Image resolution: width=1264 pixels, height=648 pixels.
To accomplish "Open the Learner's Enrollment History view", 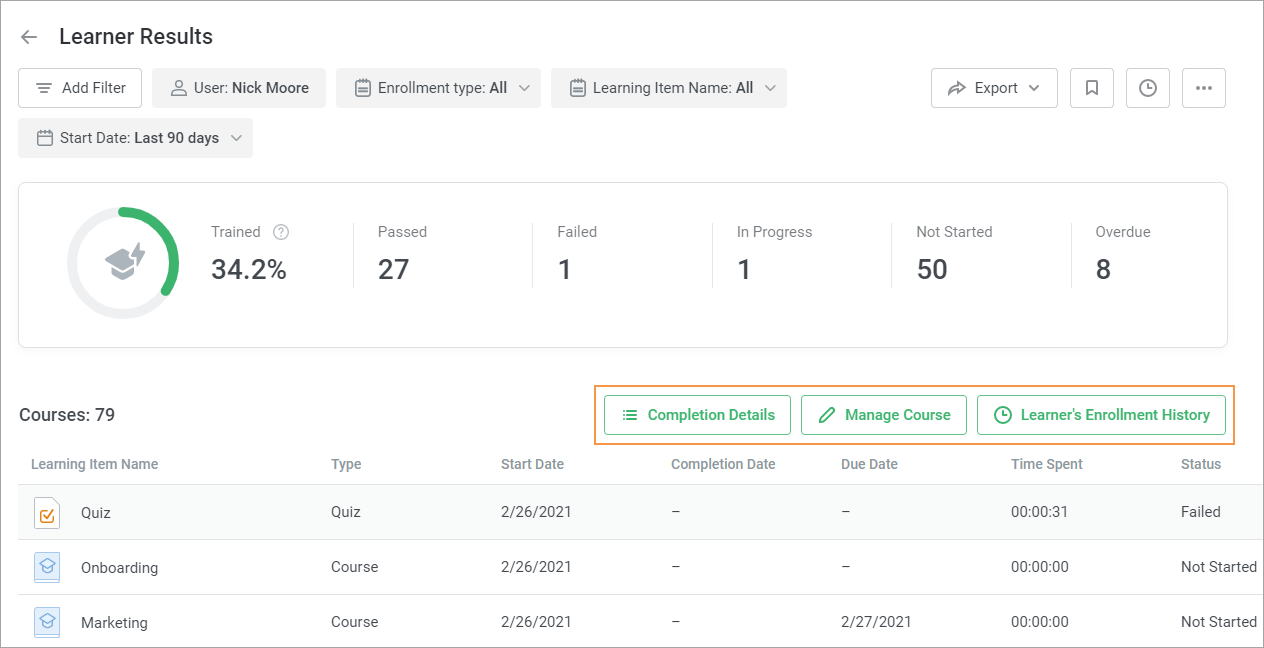I will (x=1101, y=414).
